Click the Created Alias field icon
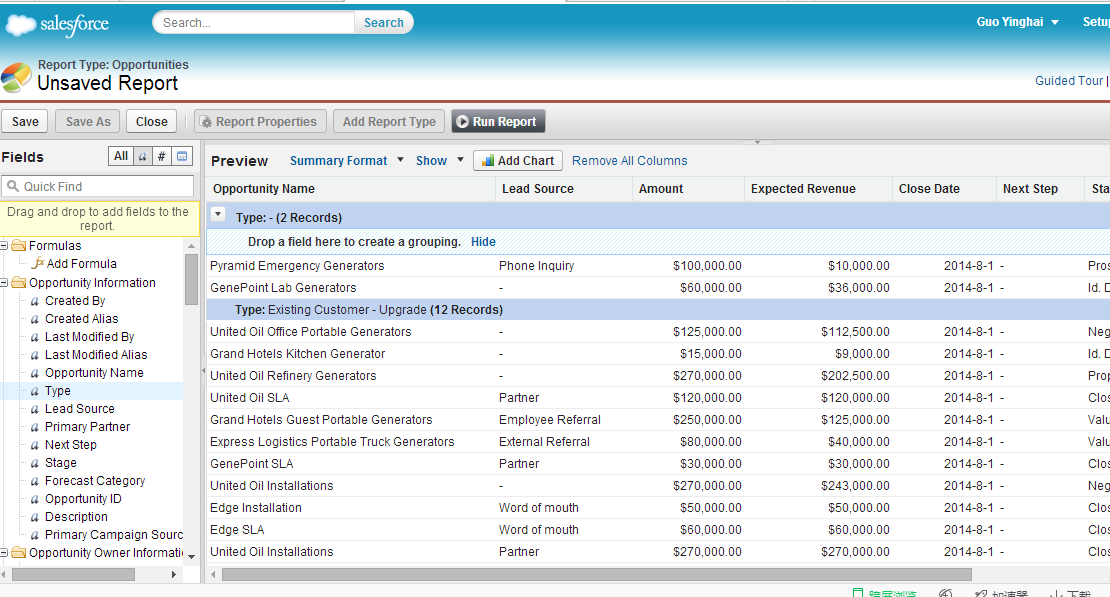 point(35,319)
